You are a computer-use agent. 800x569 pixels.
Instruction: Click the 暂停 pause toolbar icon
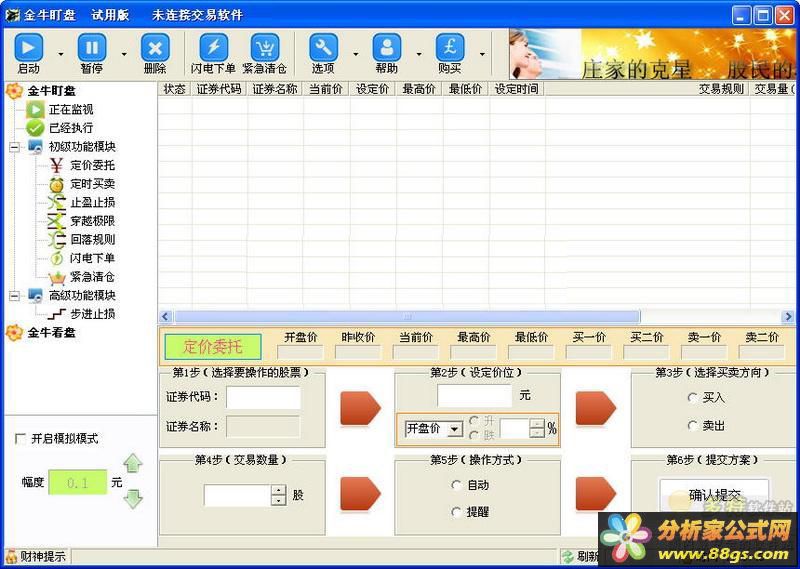tap(92, 48)
